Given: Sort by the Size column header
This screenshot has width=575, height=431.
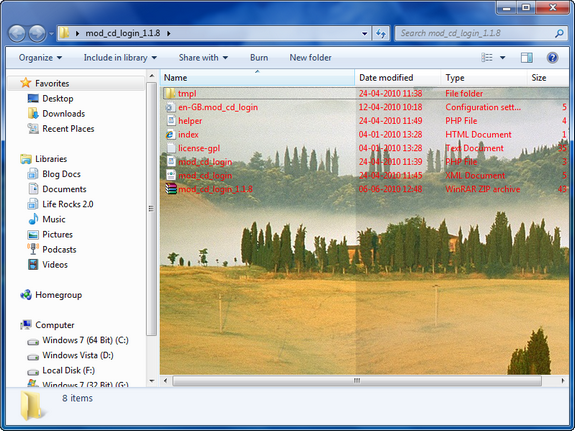Looking at the screenshot, I should 548,78.
